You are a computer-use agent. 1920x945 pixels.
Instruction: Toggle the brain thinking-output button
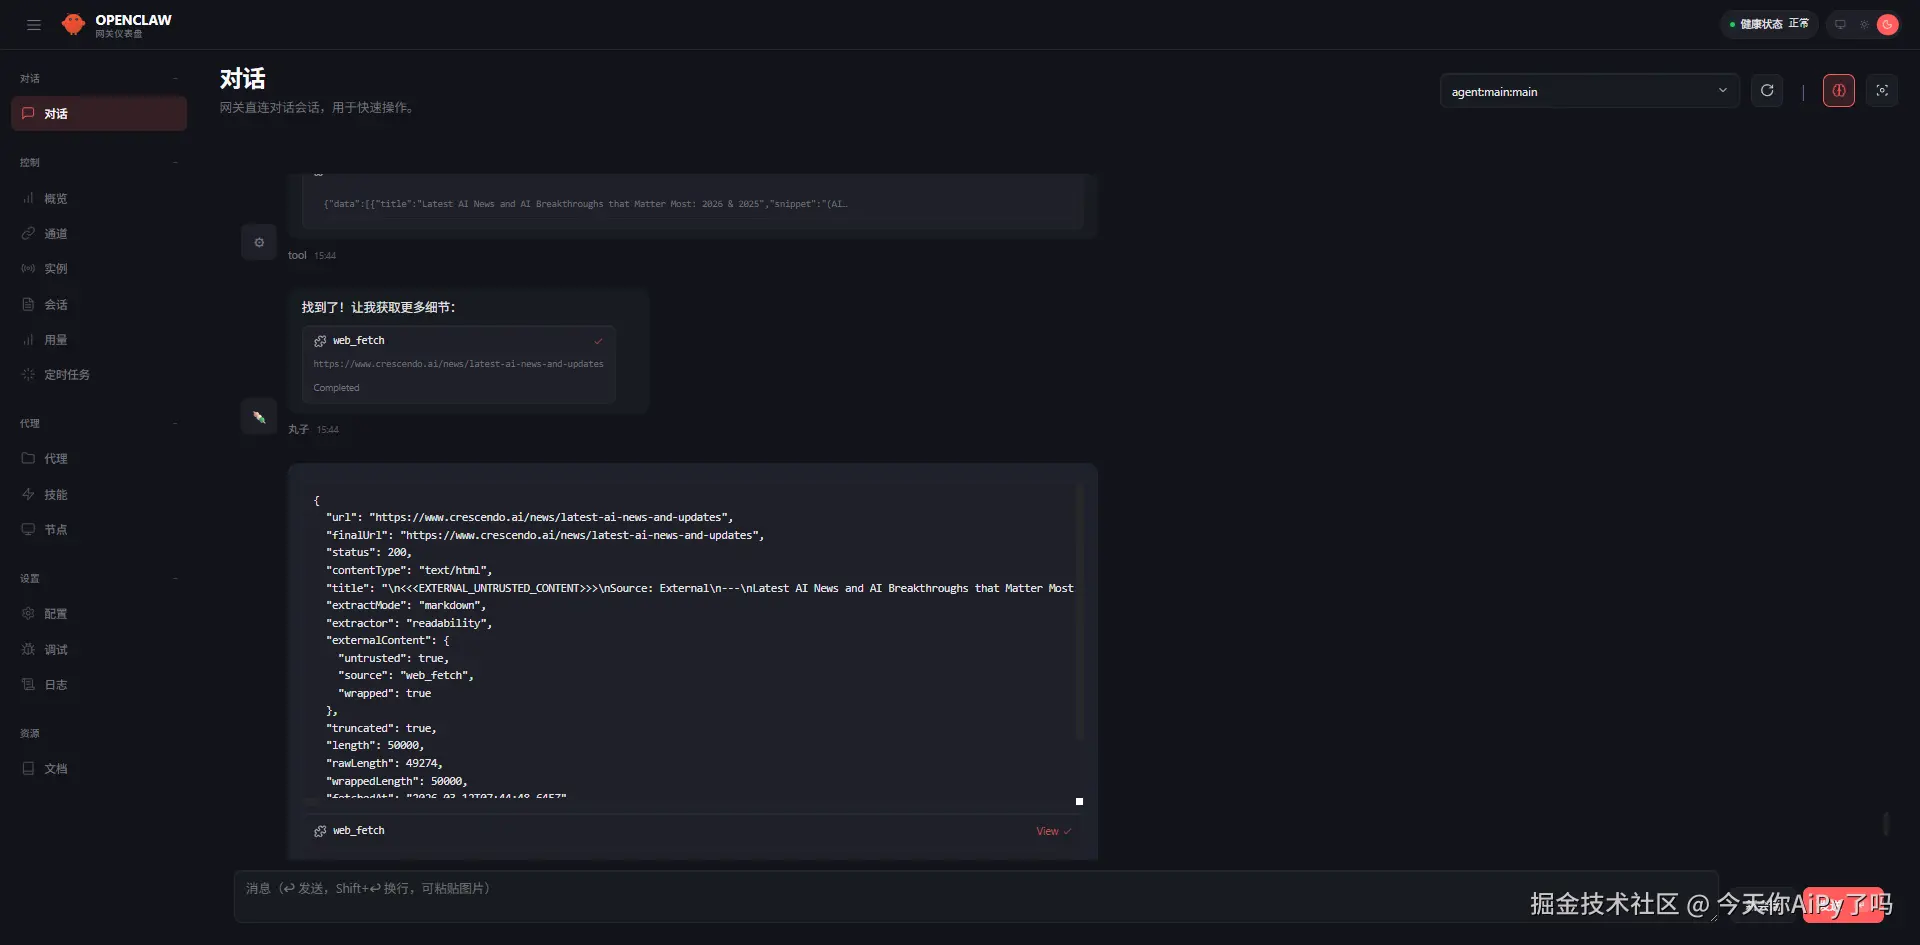(1838, 91)
